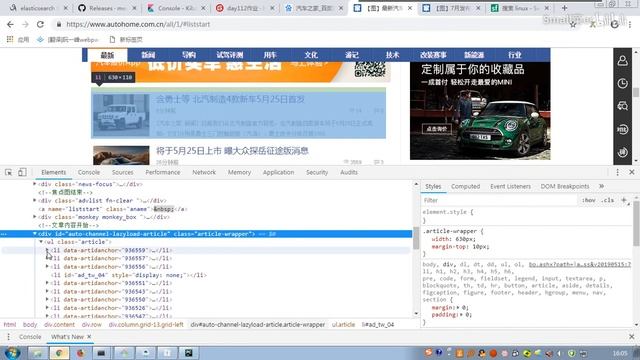Screen dimensions: 640x360
Task: Activate the inspect element picker
Action: pos(9,172)
